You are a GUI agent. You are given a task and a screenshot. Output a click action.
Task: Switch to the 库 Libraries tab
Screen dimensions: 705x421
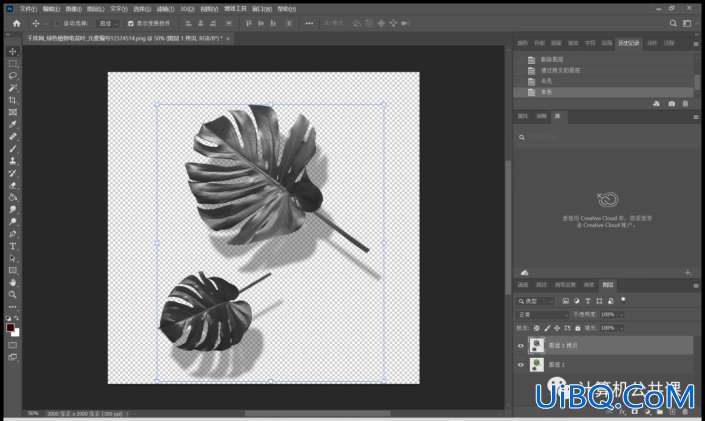pos(558,116)
